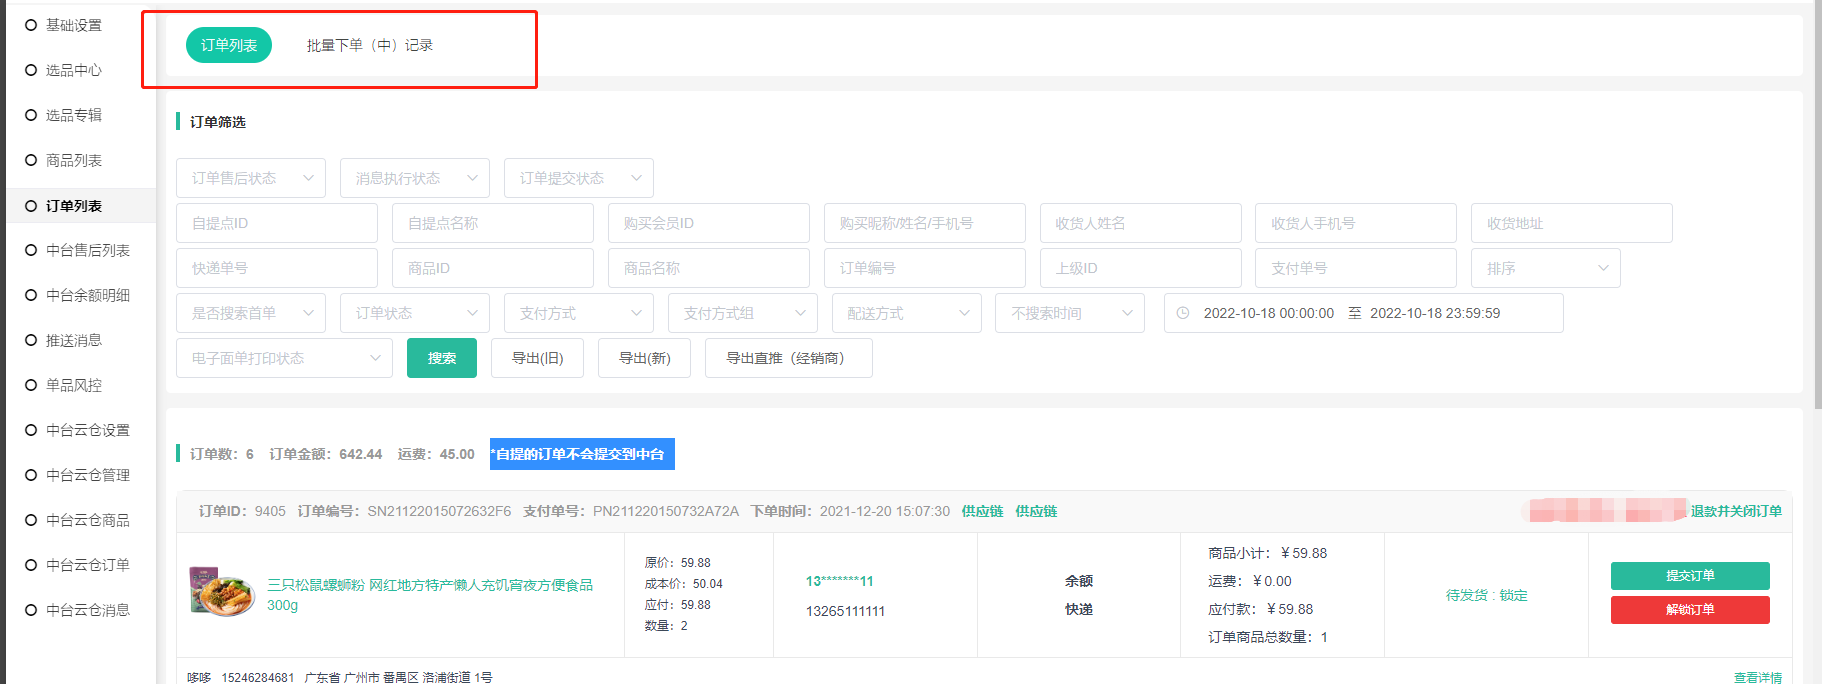Focus the 收货人手机号 input field
Viewport: 1822px width, 684px height.
1355,223
